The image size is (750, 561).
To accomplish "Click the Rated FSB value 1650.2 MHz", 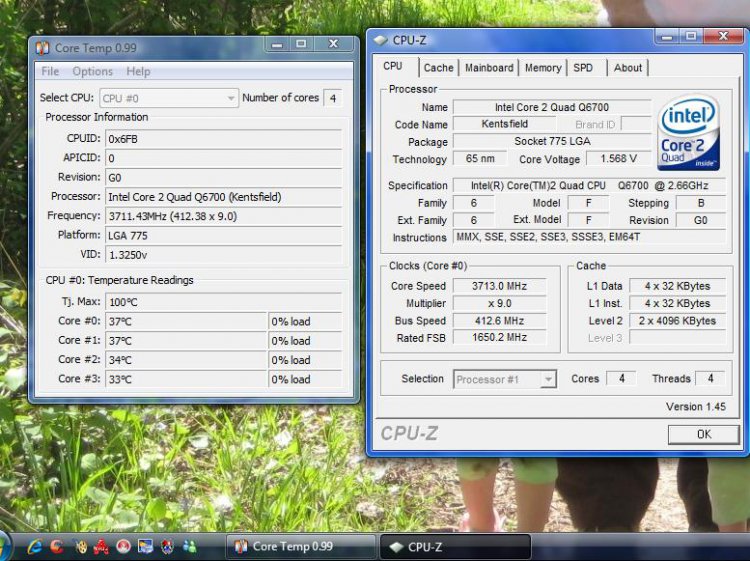I will [499, 338].
